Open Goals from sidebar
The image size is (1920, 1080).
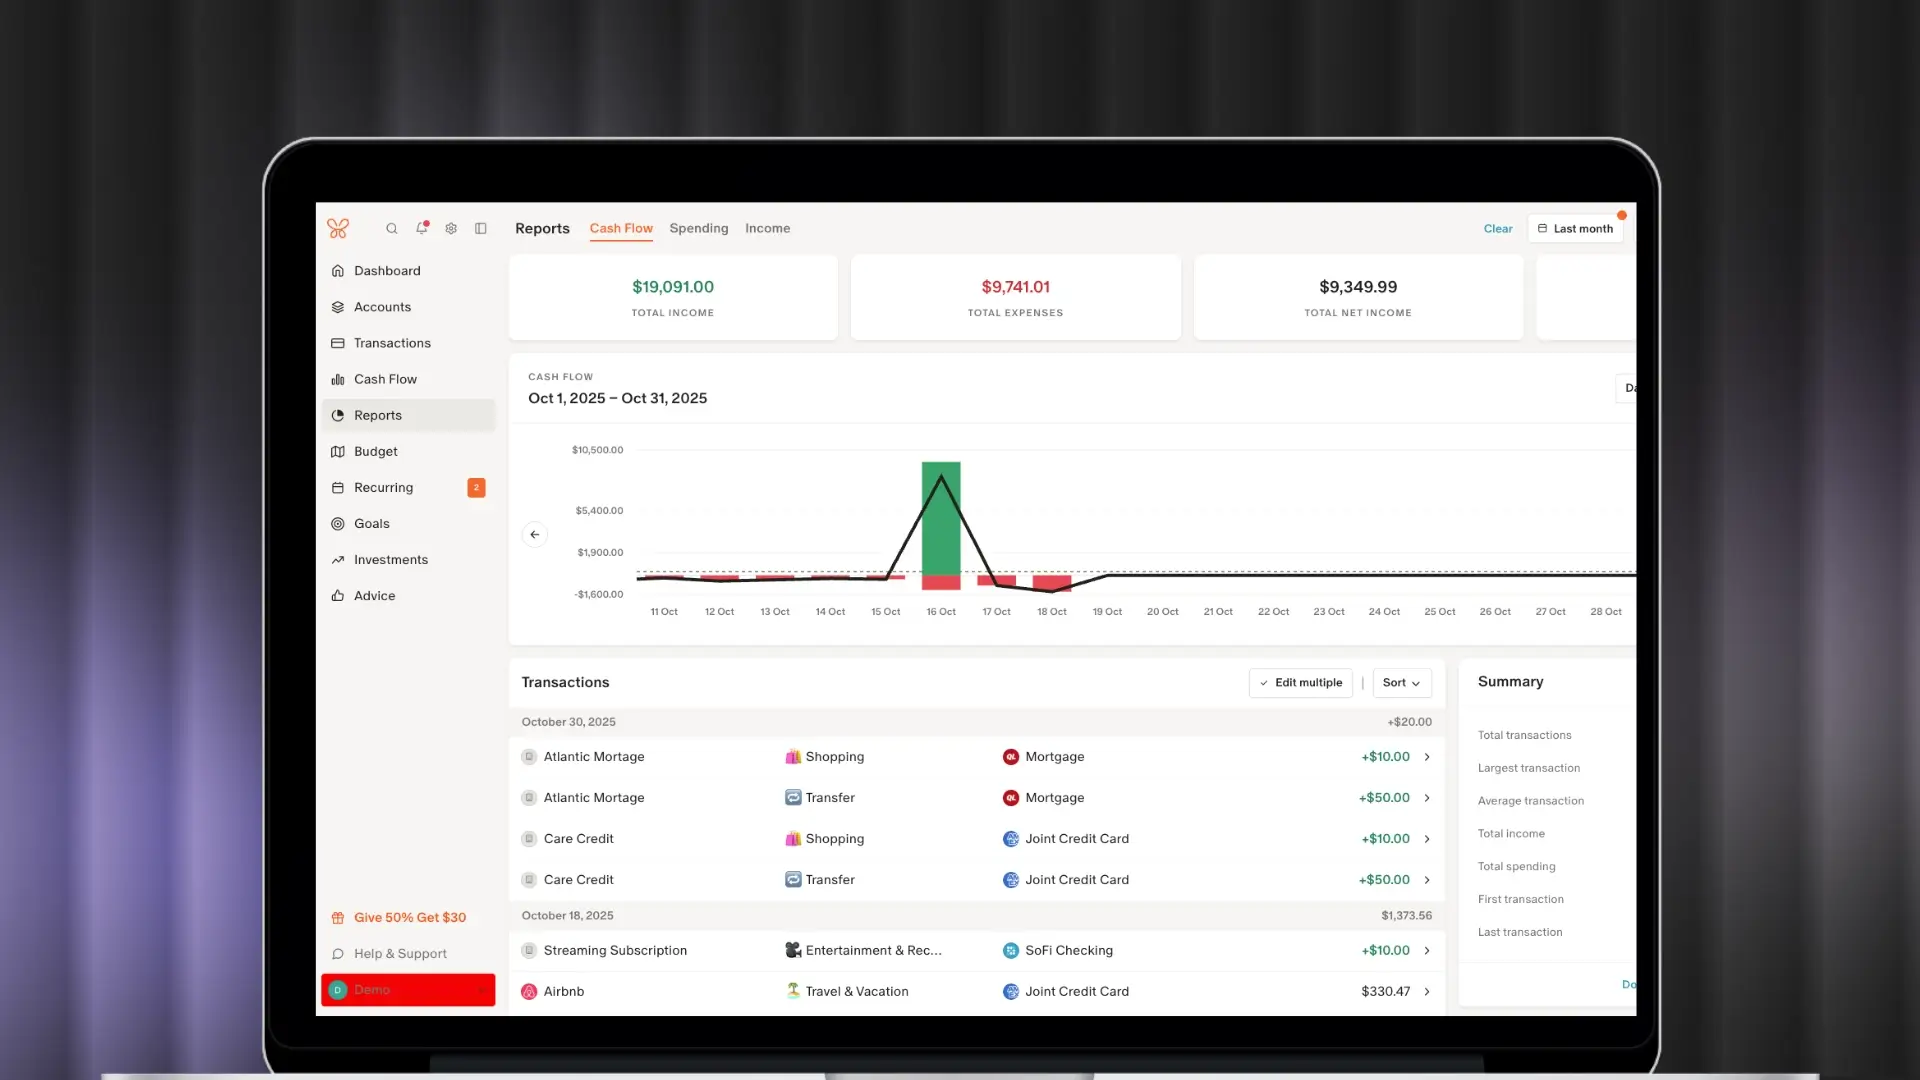click(372, 524)
